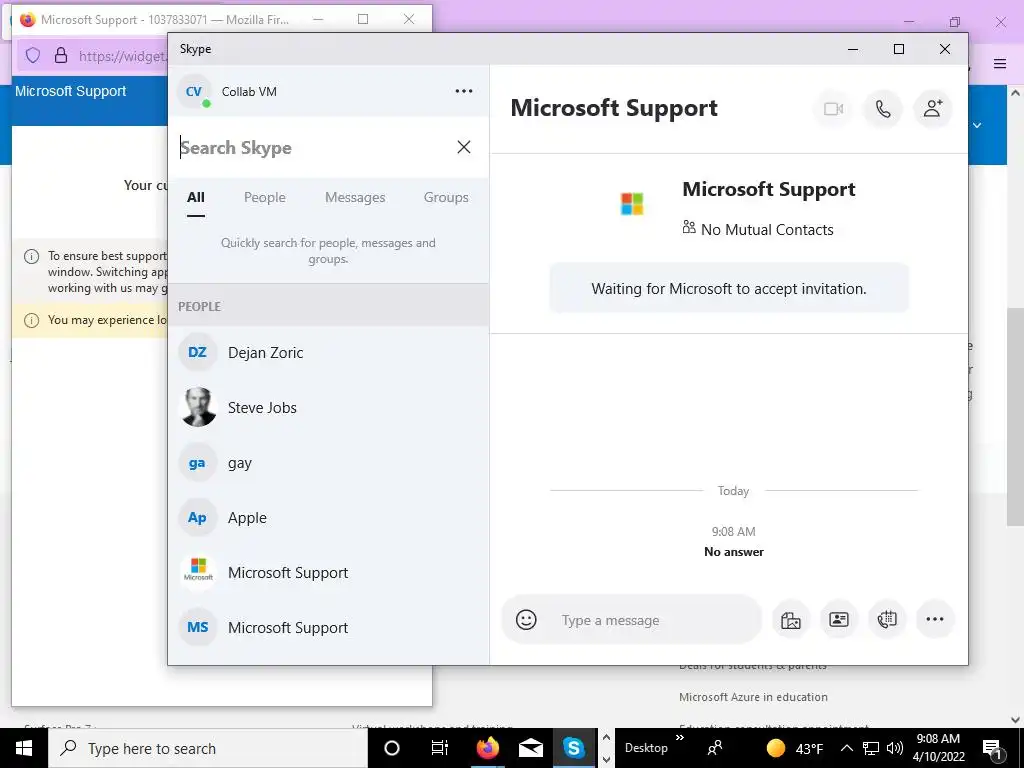
Task: Show hidden system tray icons
Action: (846, 748)
